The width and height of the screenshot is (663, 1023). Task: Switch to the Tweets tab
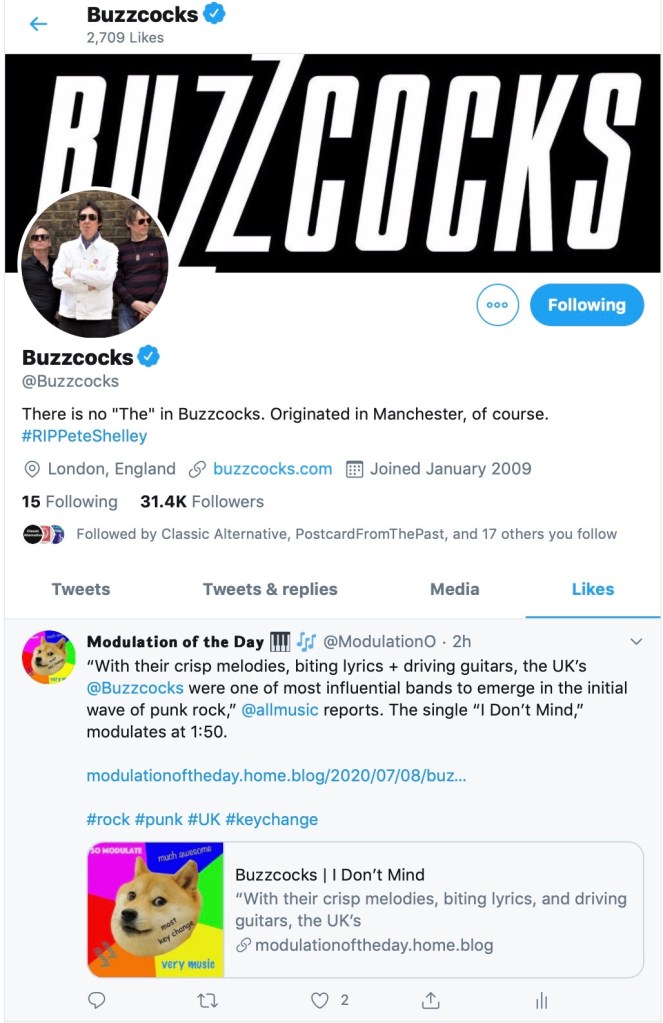81,589
